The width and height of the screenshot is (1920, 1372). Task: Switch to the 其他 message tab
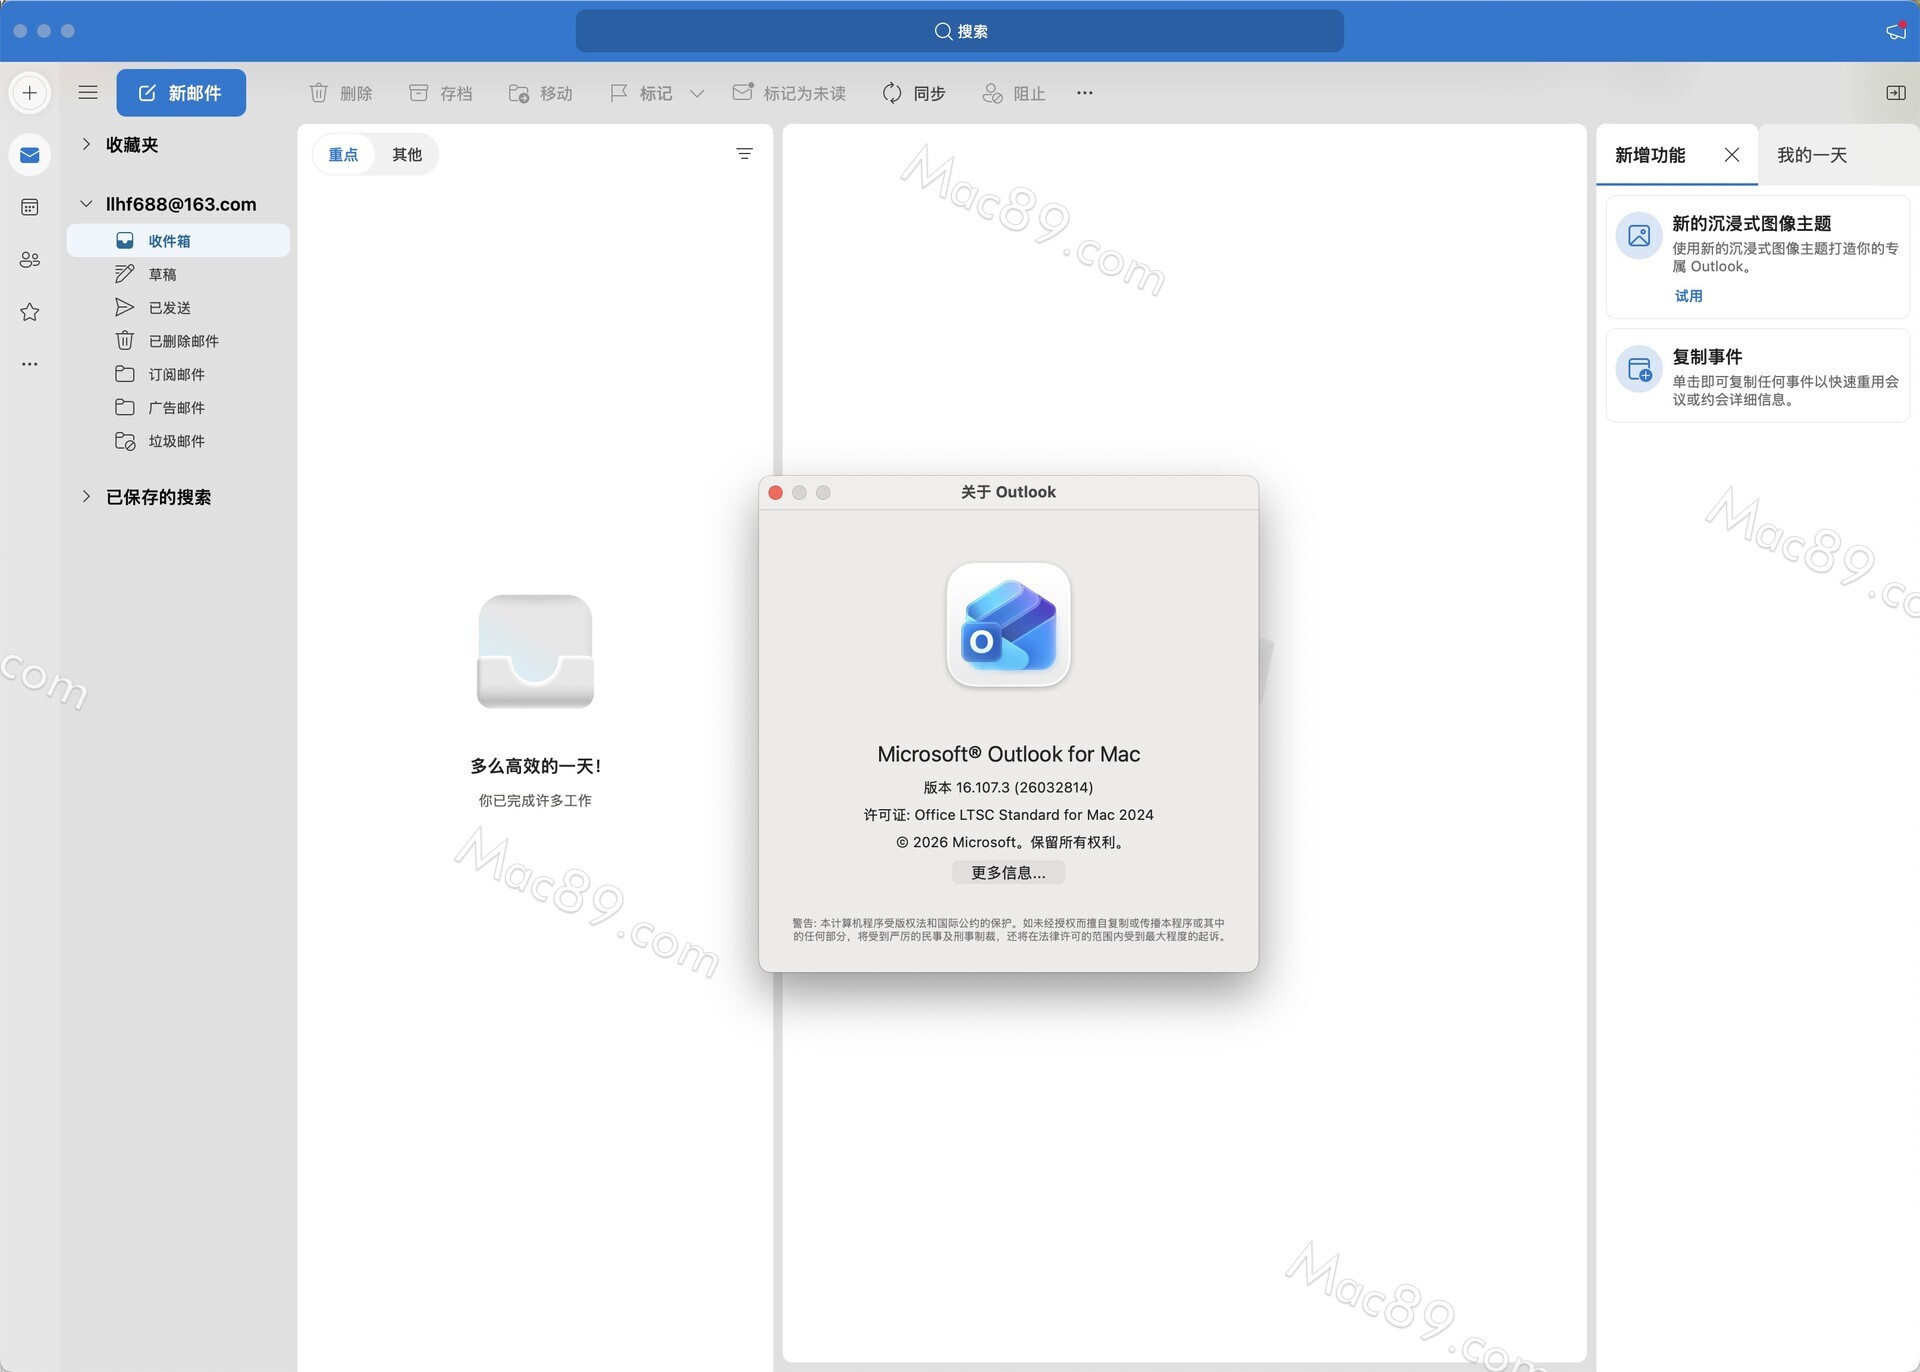[x=406, y=154]
